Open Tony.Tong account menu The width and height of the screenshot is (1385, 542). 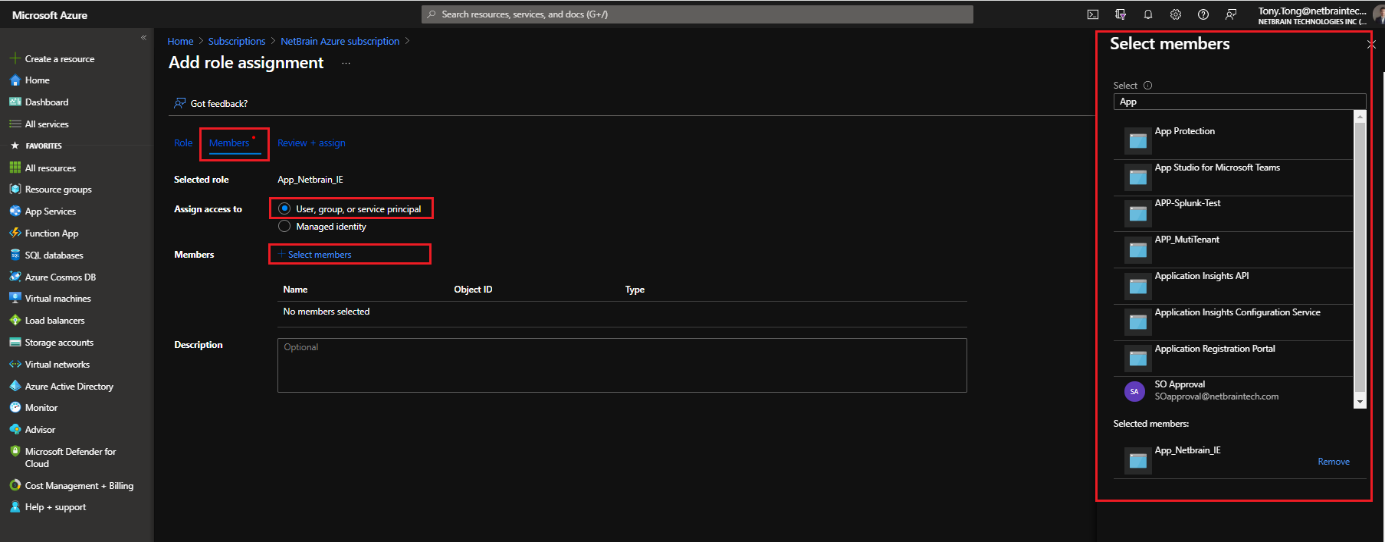click(x=1321, y=14)
